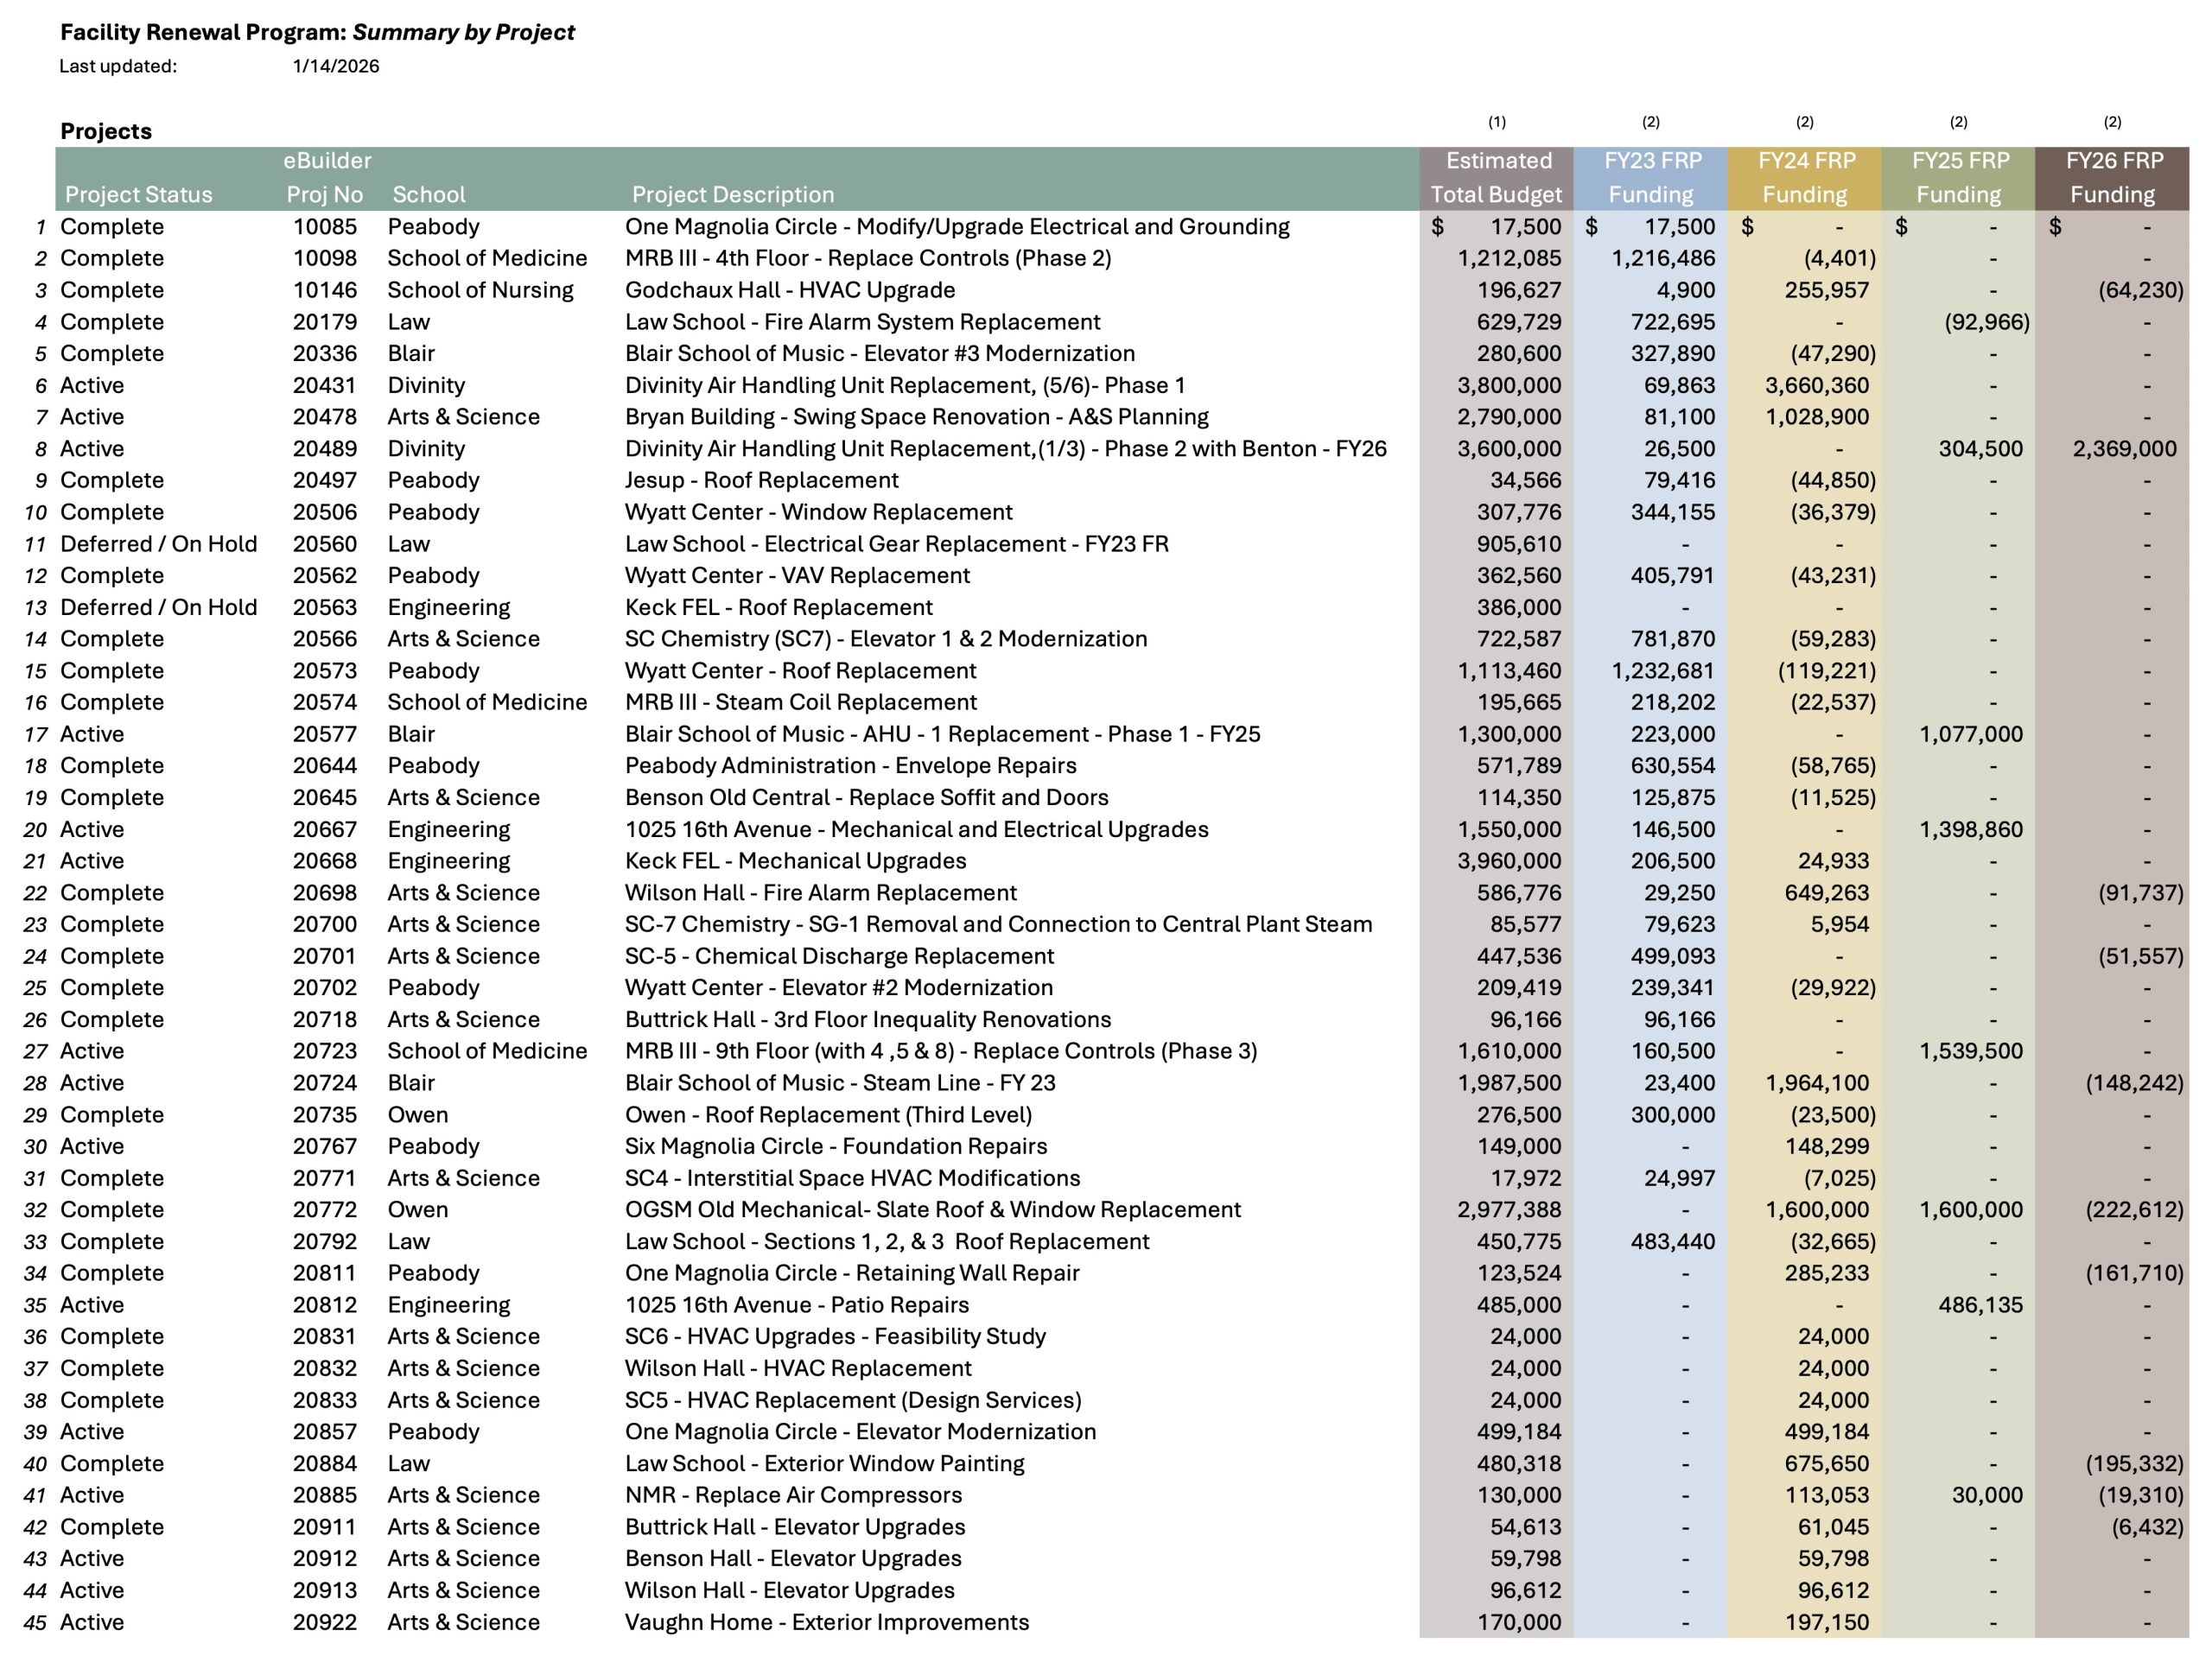The height and width of the screenshot is (1656, 2212).
Task: Click Godchaux Hall - HVAC Upgrade description
Action: pyautogui.click(x=790, y=290)
